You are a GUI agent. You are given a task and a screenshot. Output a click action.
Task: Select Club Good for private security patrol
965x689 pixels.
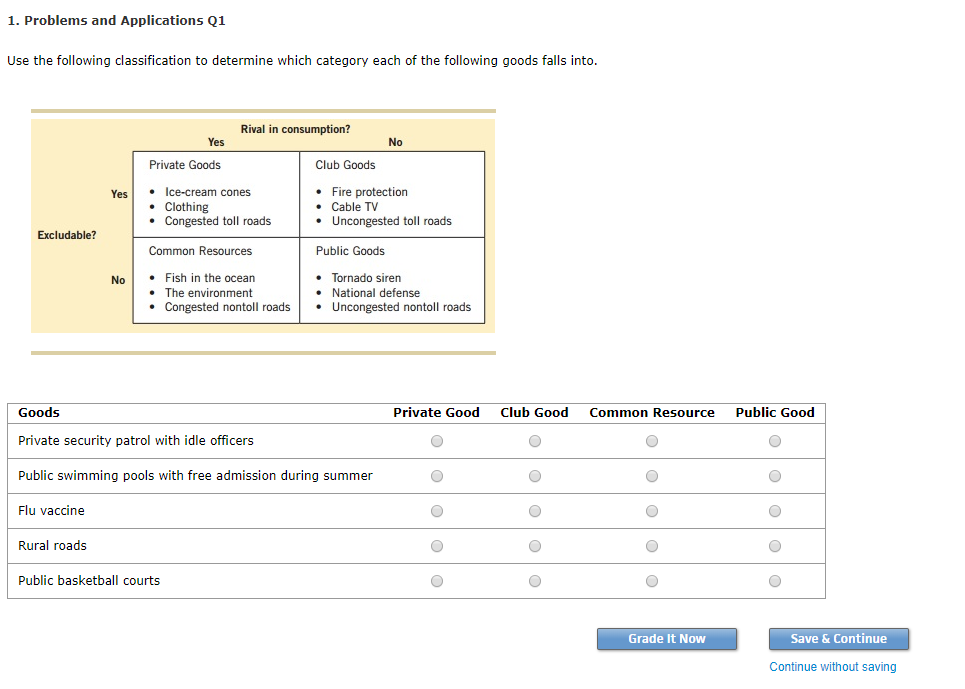point(534,440)
